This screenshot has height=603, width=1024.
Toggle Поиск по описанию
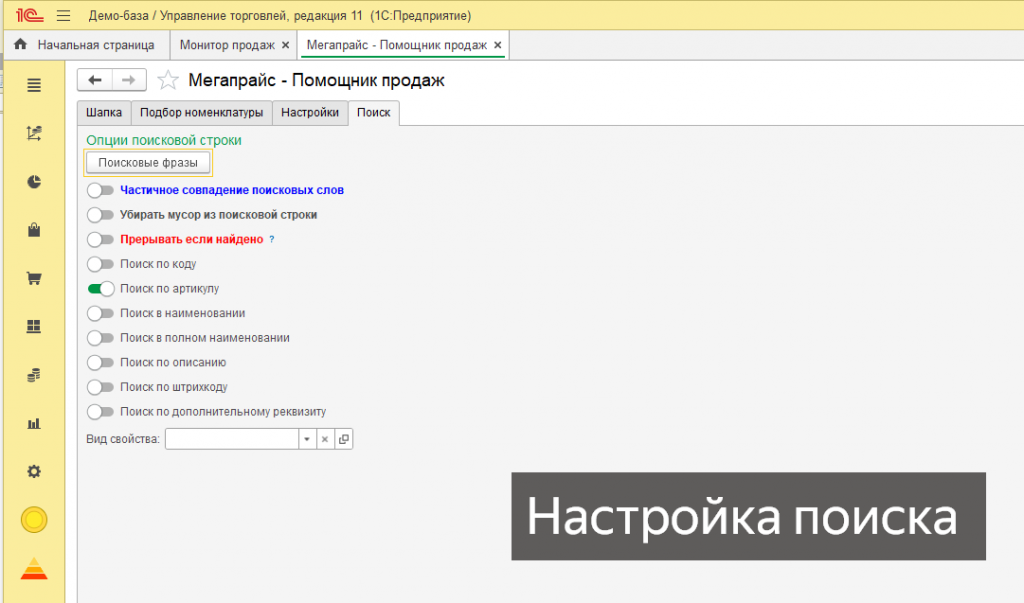point(101,363)
